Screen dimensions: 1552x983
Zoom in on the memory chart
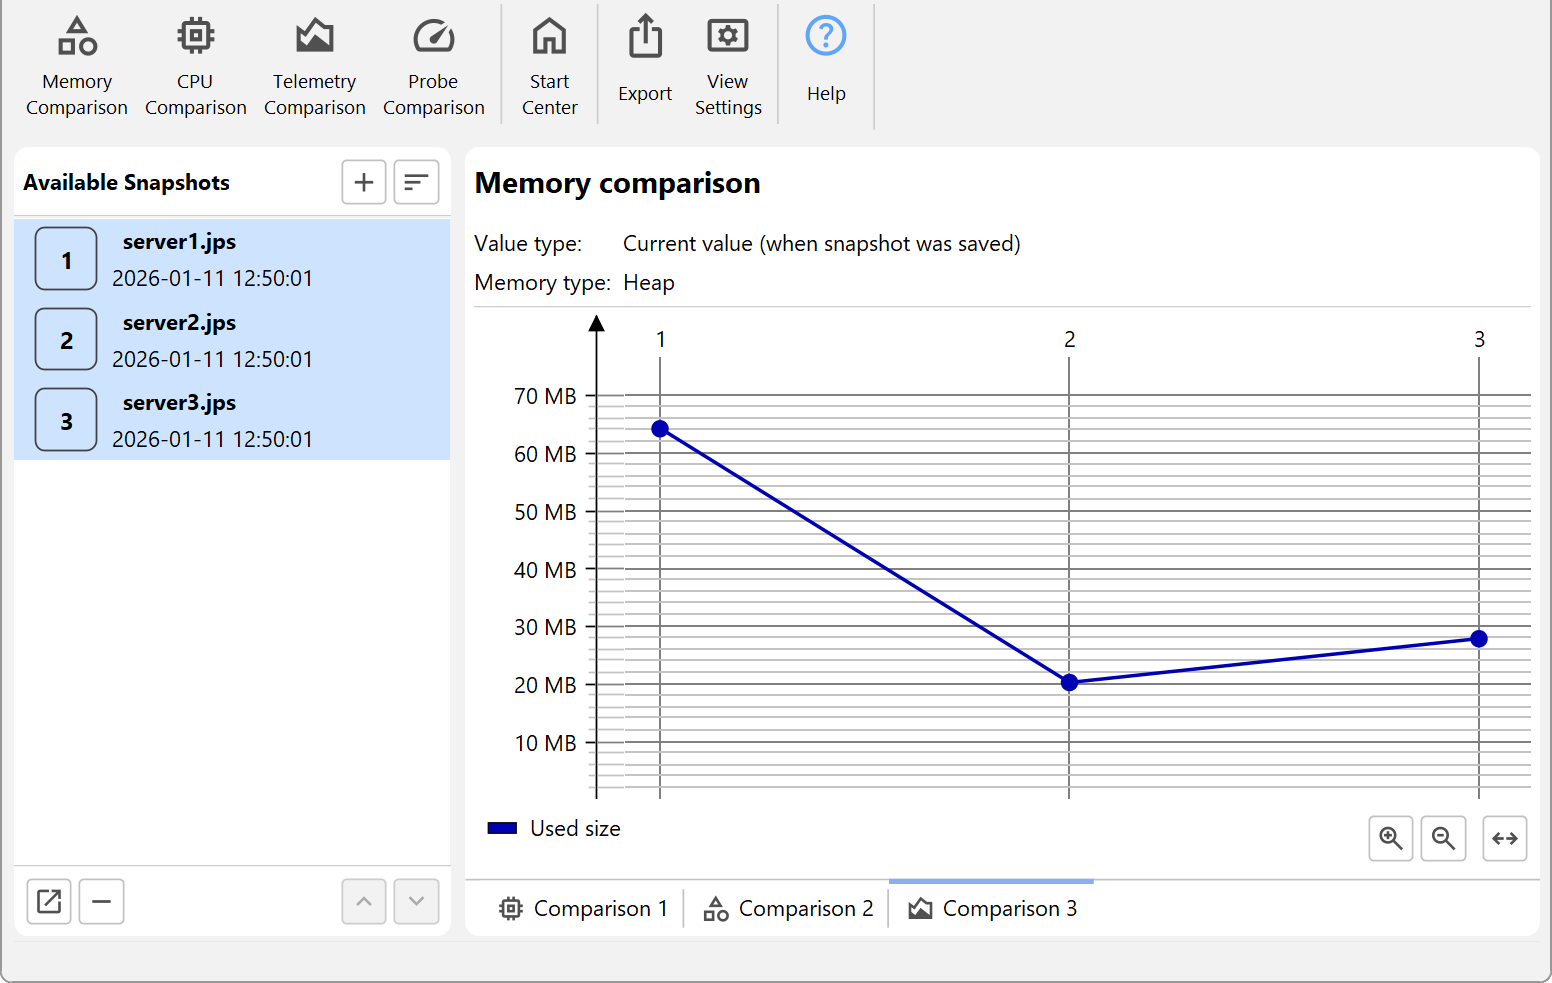[x=1391, y=838]
